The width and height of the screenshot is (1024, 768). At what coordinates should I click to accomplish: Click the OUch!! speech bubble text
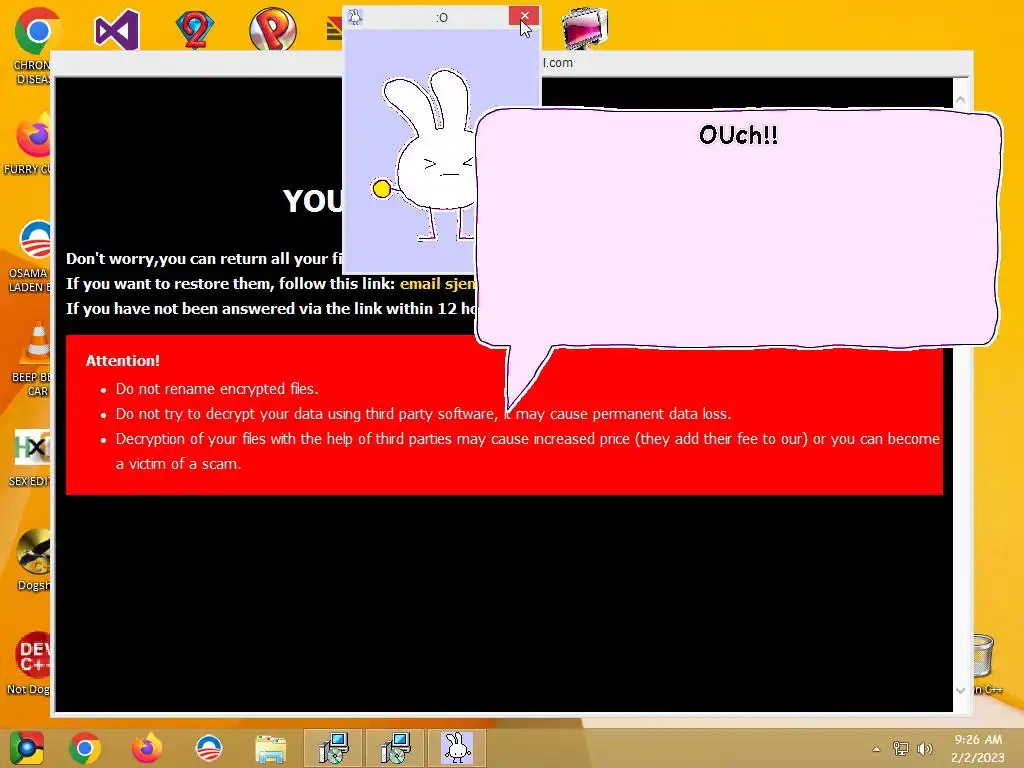[x=738, y=135]
